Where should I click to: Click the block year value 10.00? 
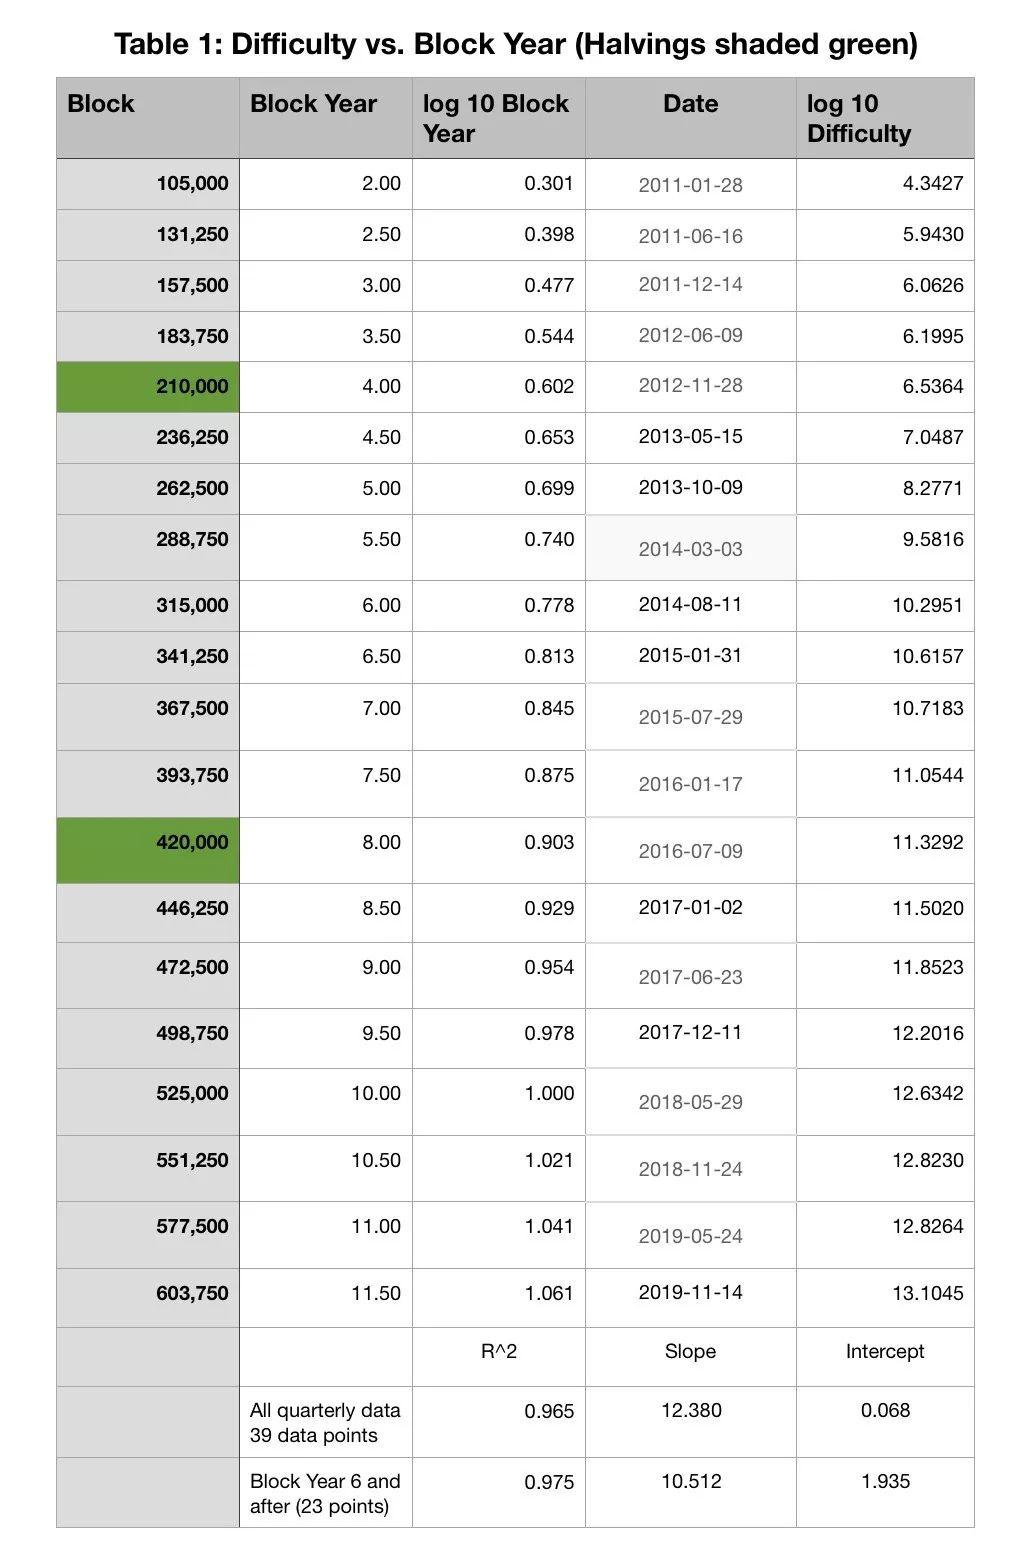pos(376,1094)
